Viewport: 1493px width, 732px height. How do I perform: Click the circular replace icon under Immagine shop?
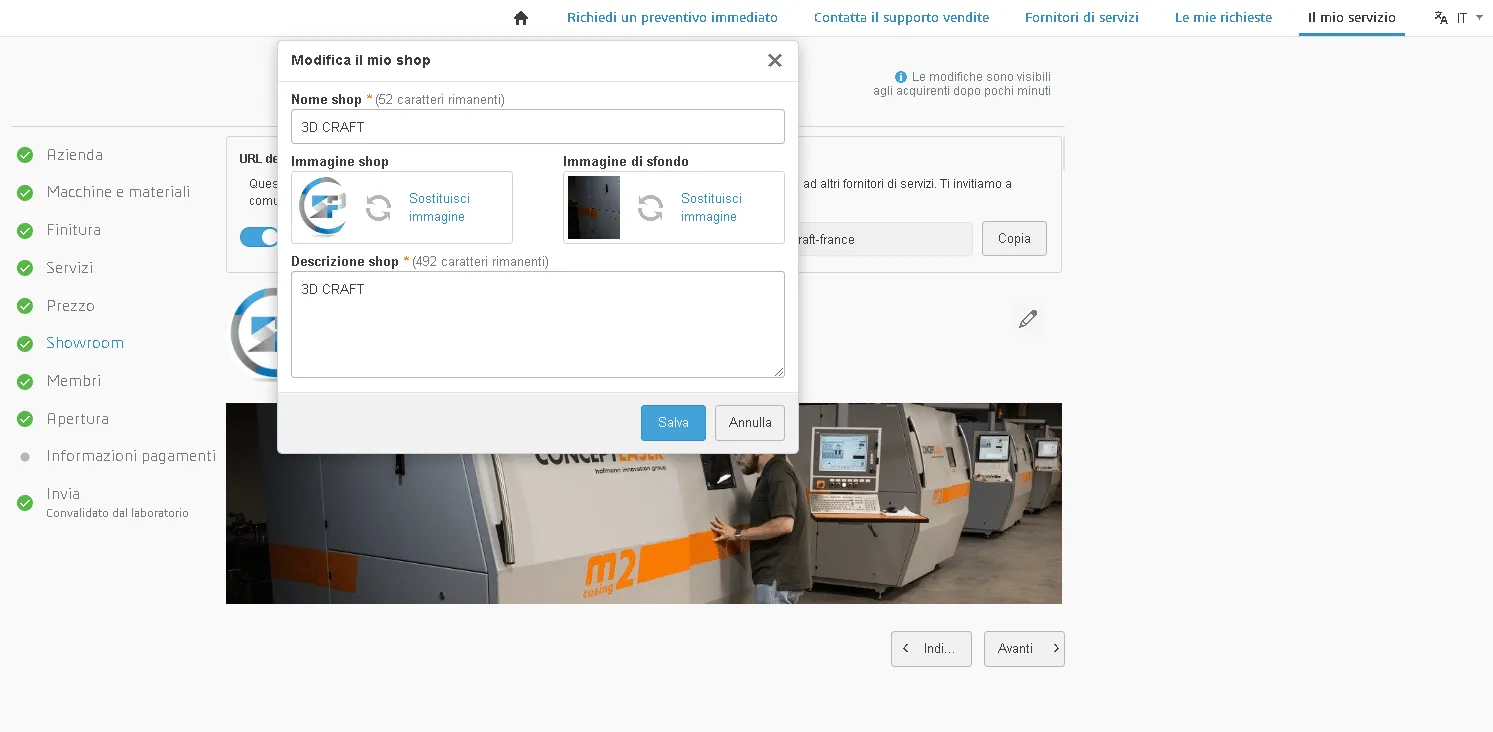click(378, 207)
